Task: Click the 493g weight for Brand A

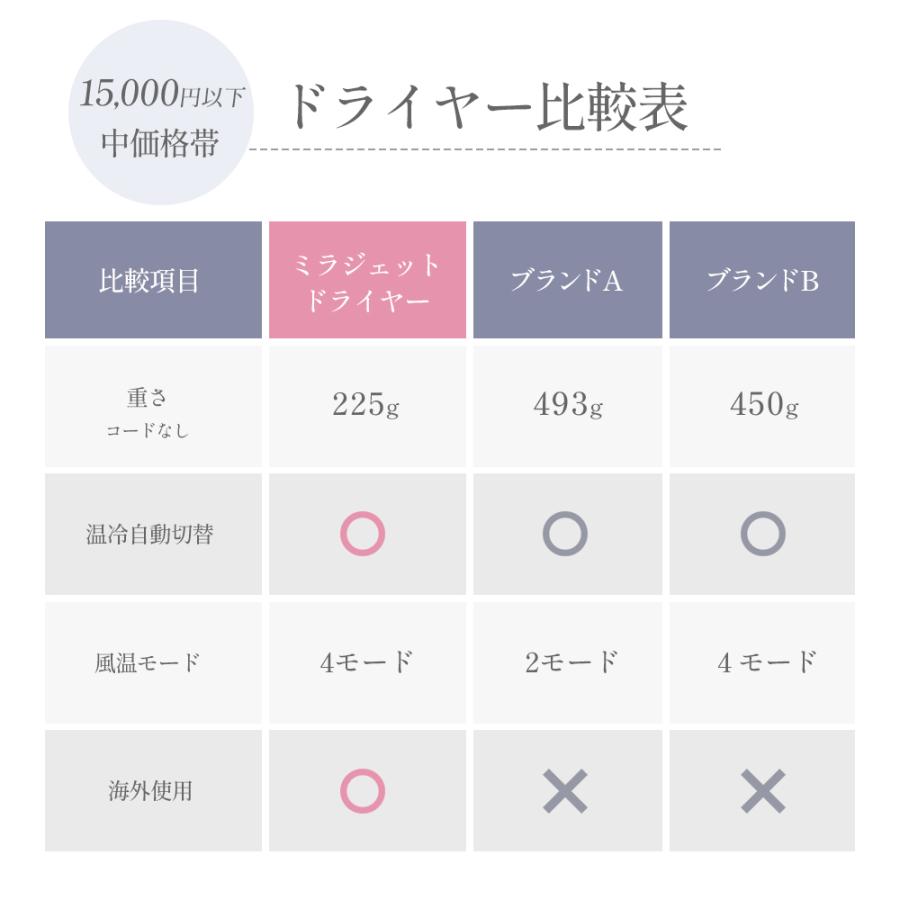Action: point(567,405)
